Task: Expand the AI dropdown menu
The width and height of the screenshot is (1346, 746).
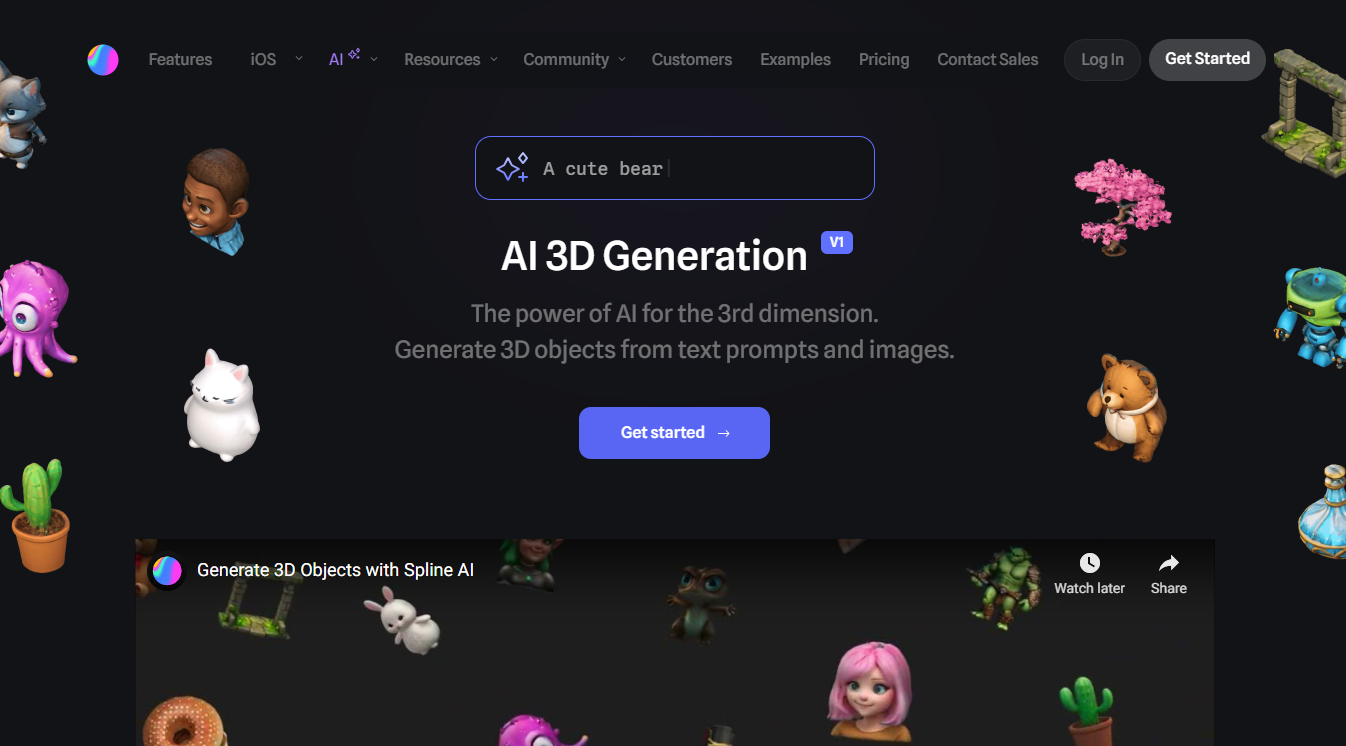Action: 353,59
